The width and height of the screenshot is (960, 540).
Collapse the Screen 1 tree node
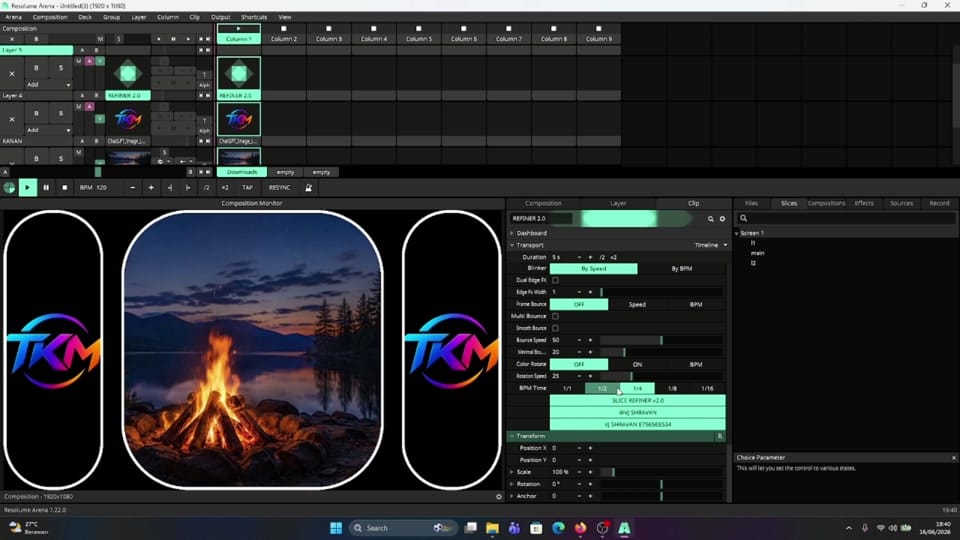pos(737,233)
